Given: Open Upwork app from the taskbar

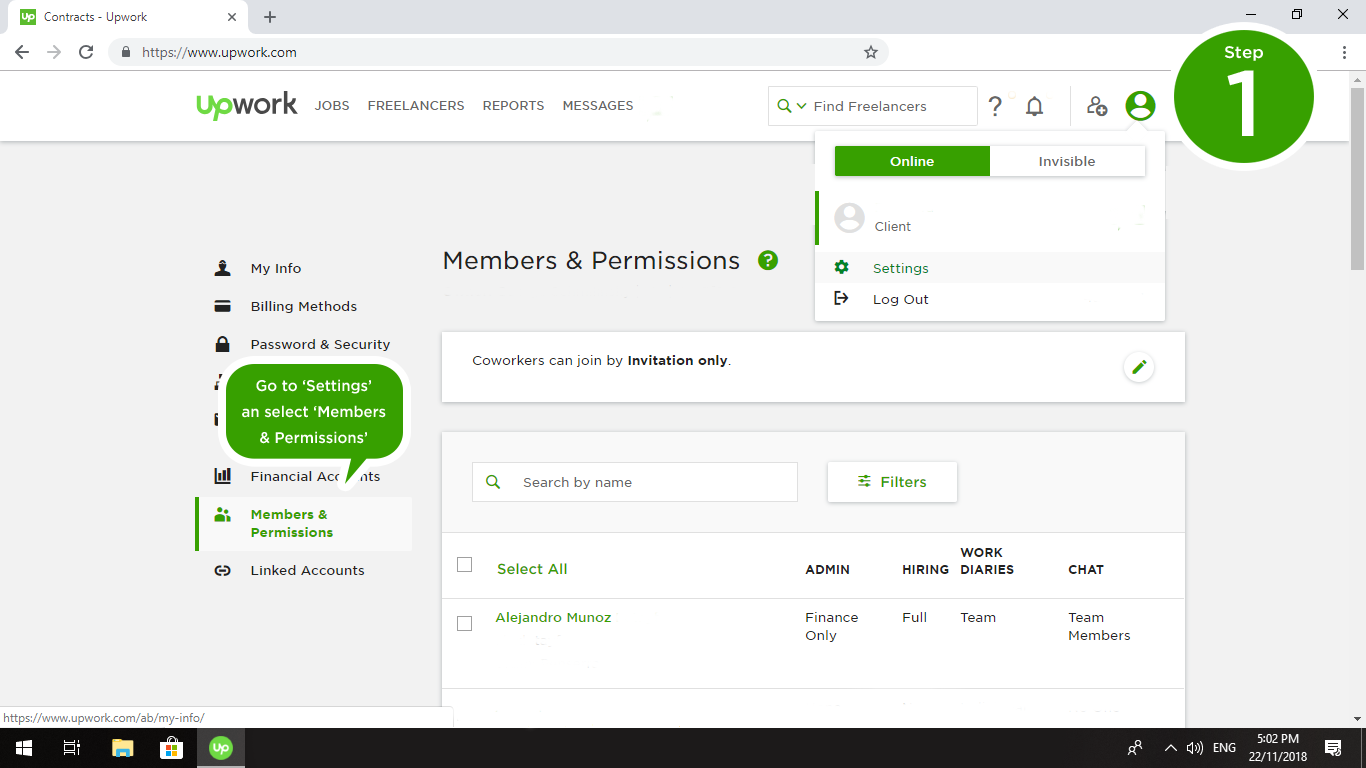Looking at the screenshot, I should tap(221, 747).
